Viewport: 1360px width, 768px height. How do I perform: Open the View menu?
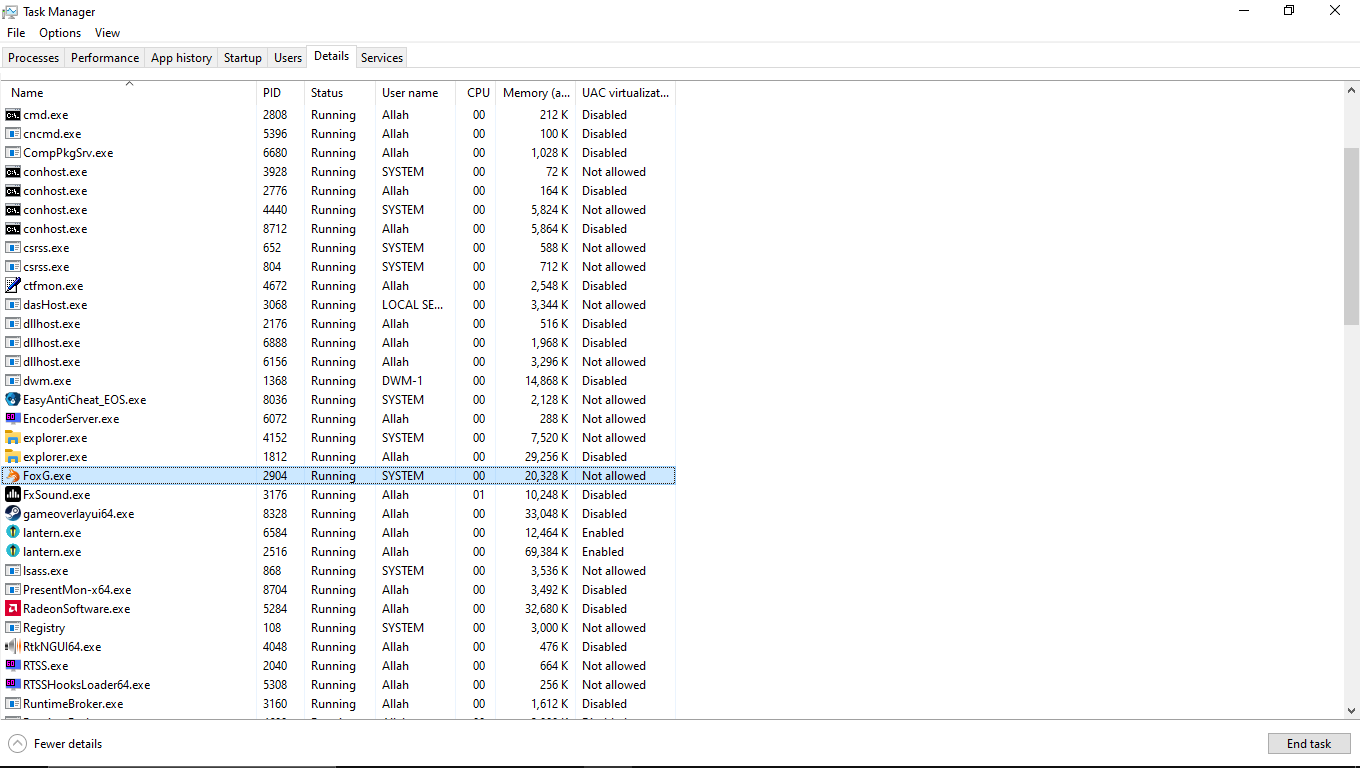[x=107, y=33]
